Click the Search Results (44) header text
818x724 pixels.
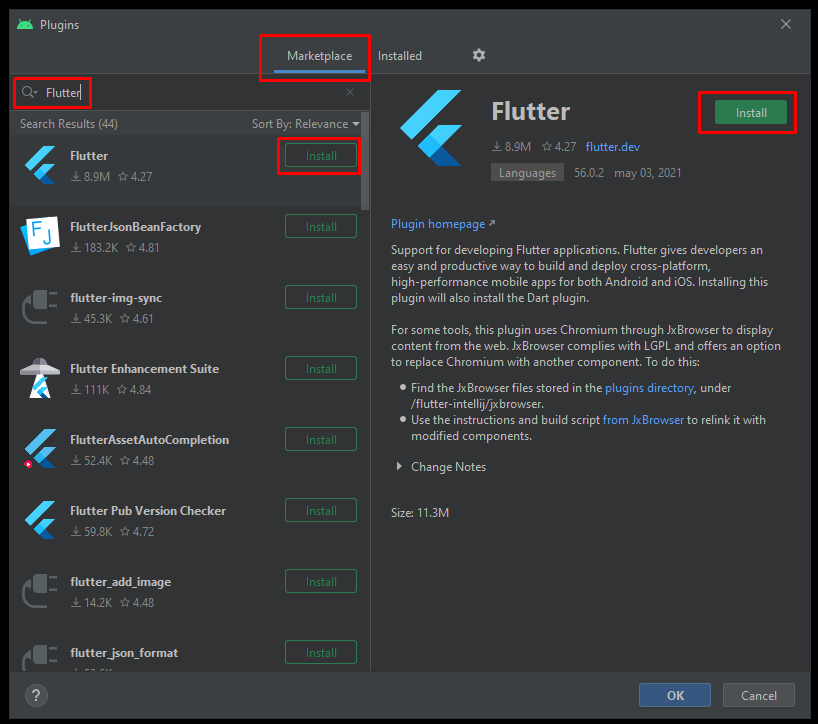(x=69, y=124)
